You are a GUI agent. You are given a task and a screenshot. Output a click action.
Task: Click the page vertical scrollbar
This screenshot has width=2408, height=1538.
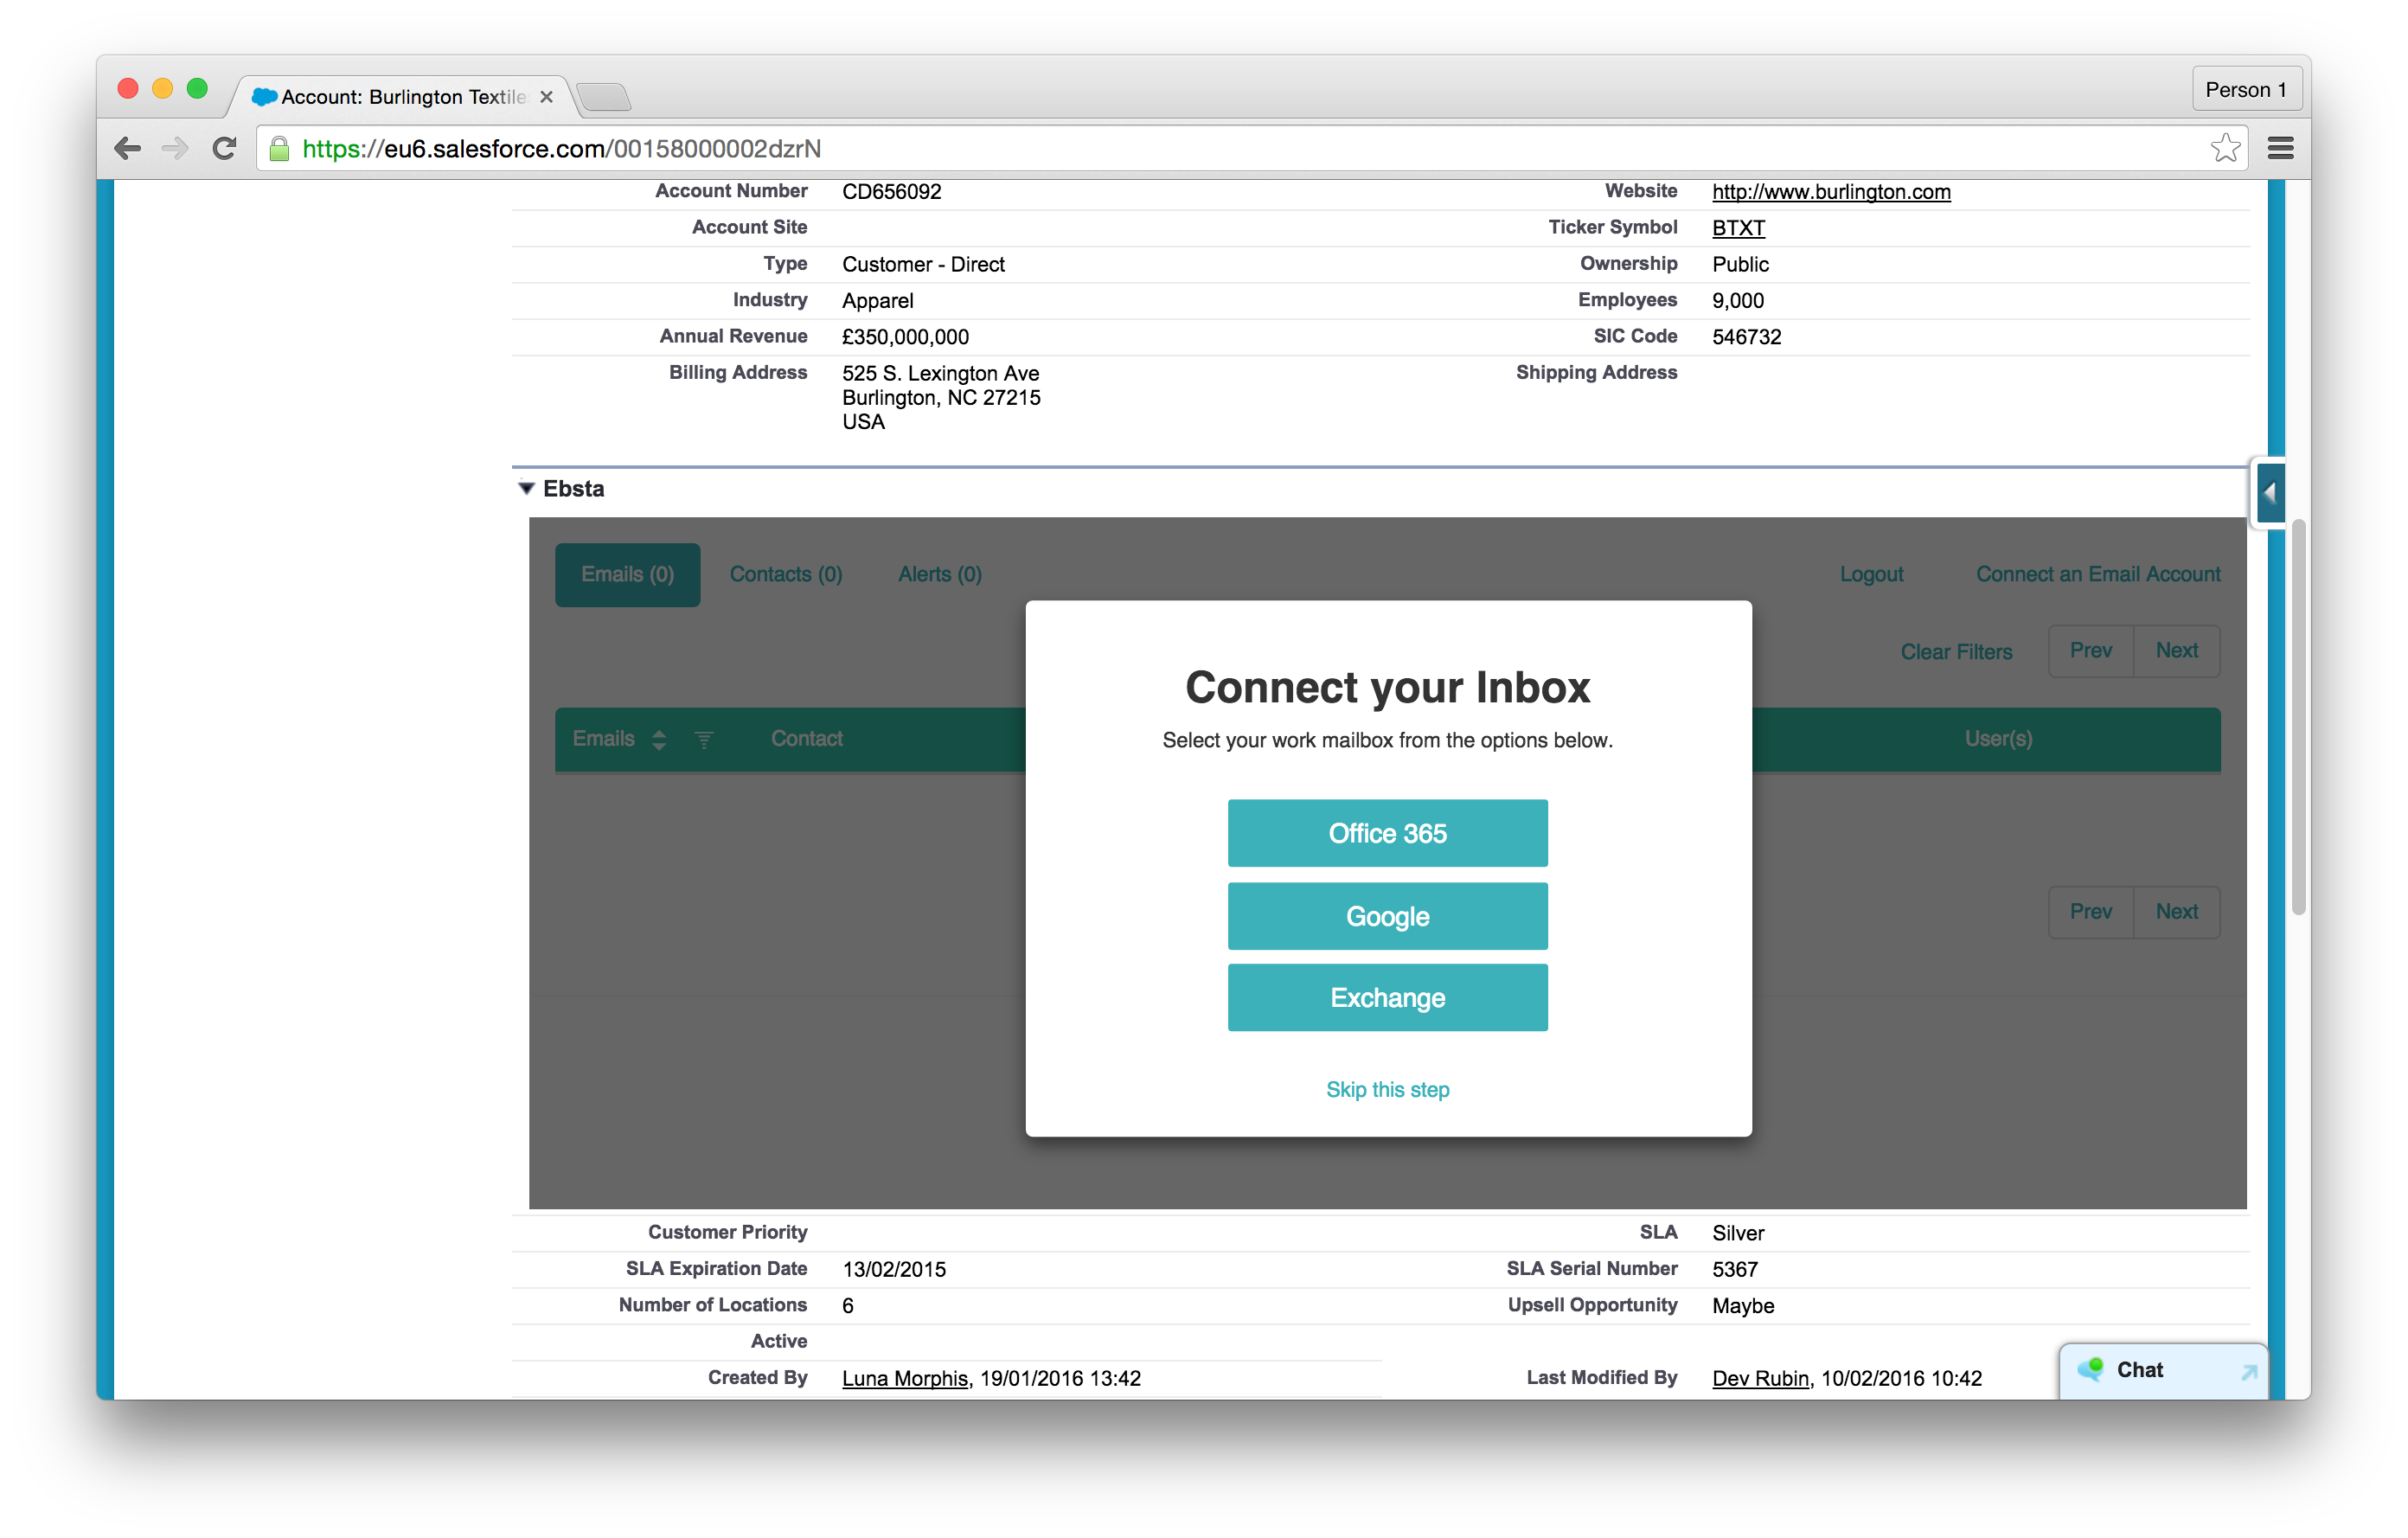click(2298, 716)
